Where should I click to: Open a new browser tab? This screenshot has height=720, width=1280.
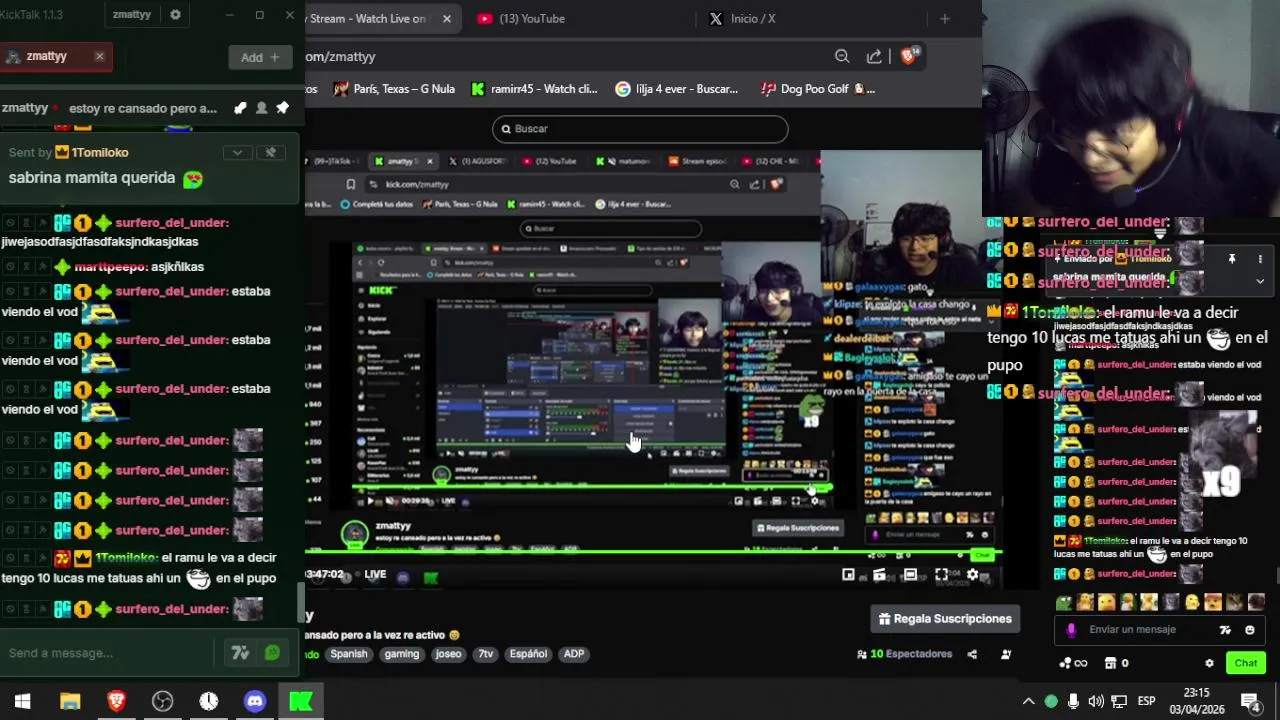pyautogui.click(x=944, y=18)
